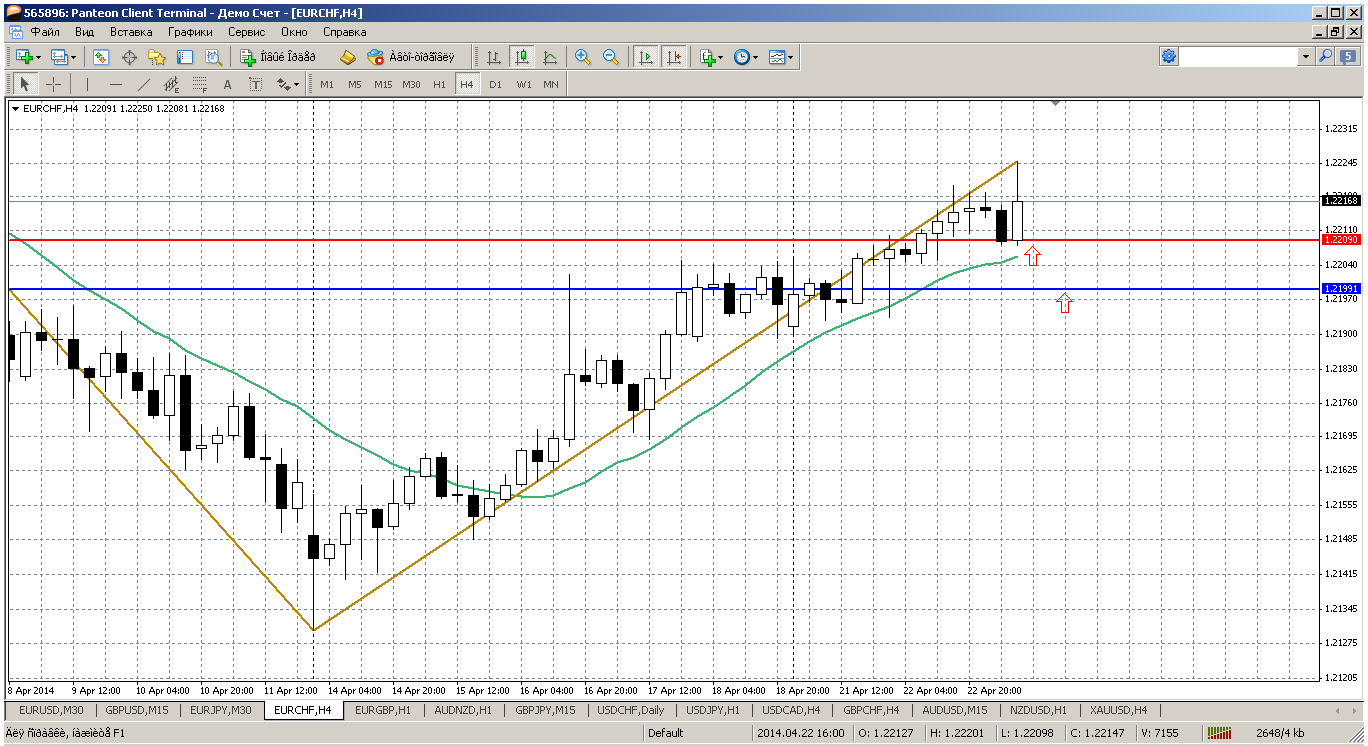The image size is (1368, 746).
Task: Switch chart to bar chart mode
Action: point(493,57)
